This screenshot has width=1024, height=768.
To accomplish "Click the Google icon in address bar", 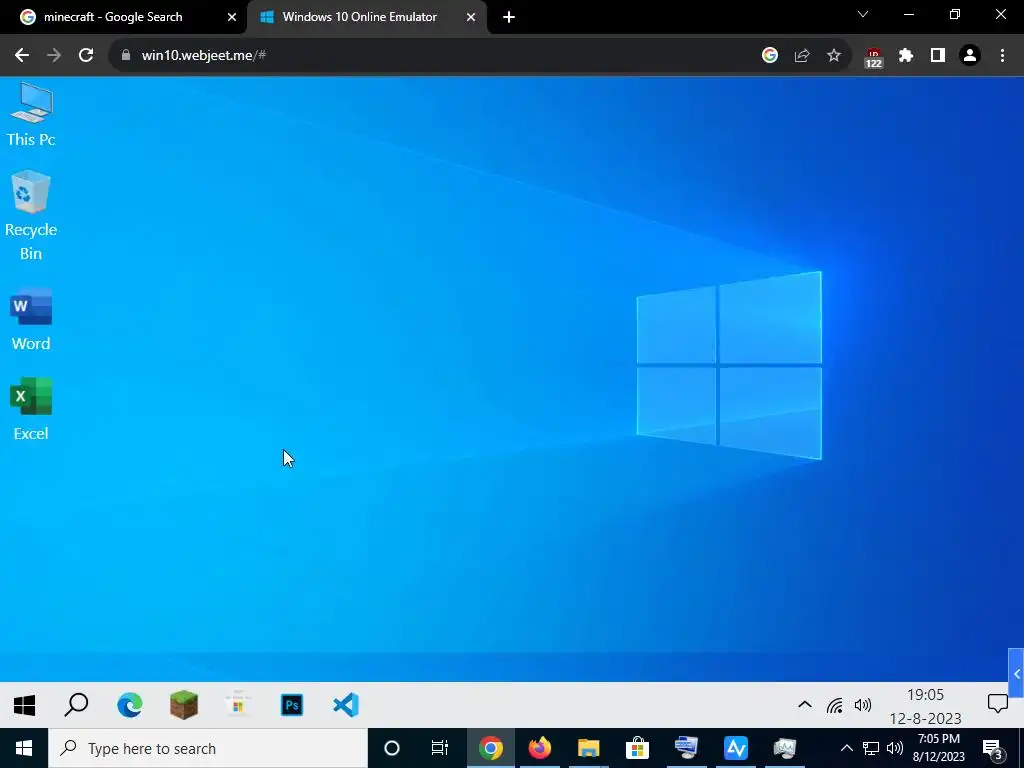I will pos(770,55).
